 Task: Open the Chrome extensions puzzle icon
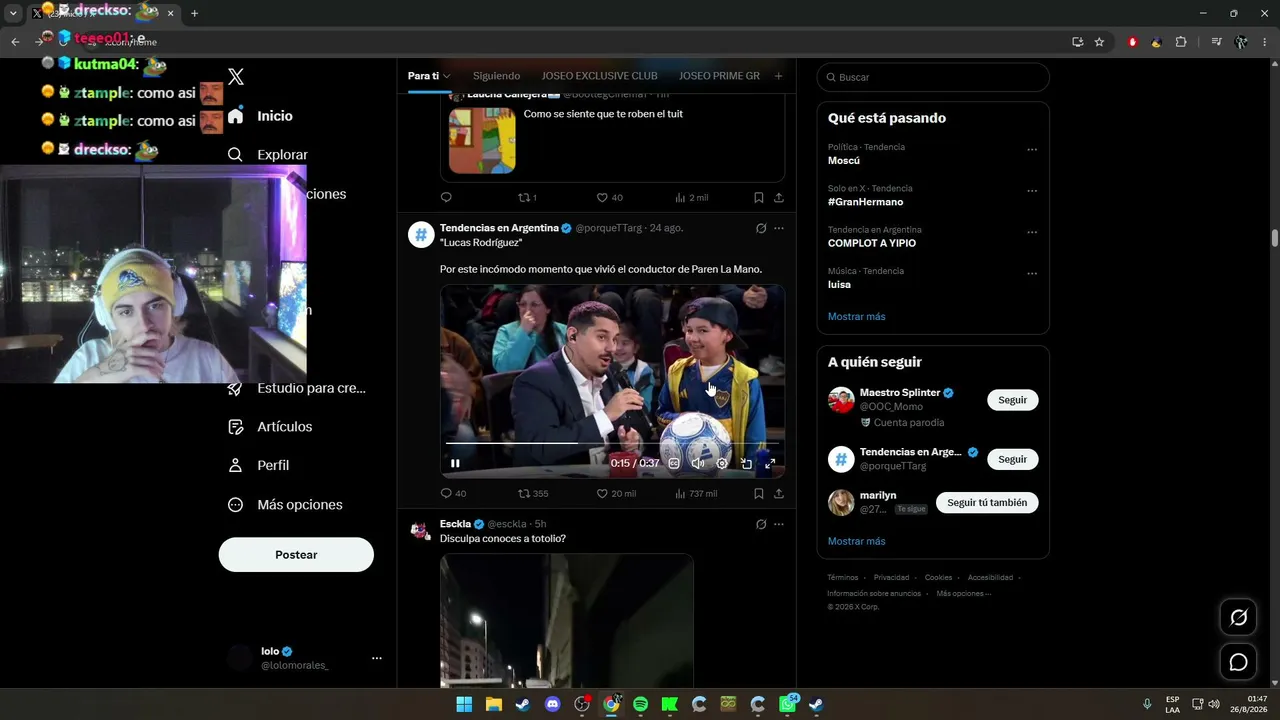point(1181,42)
